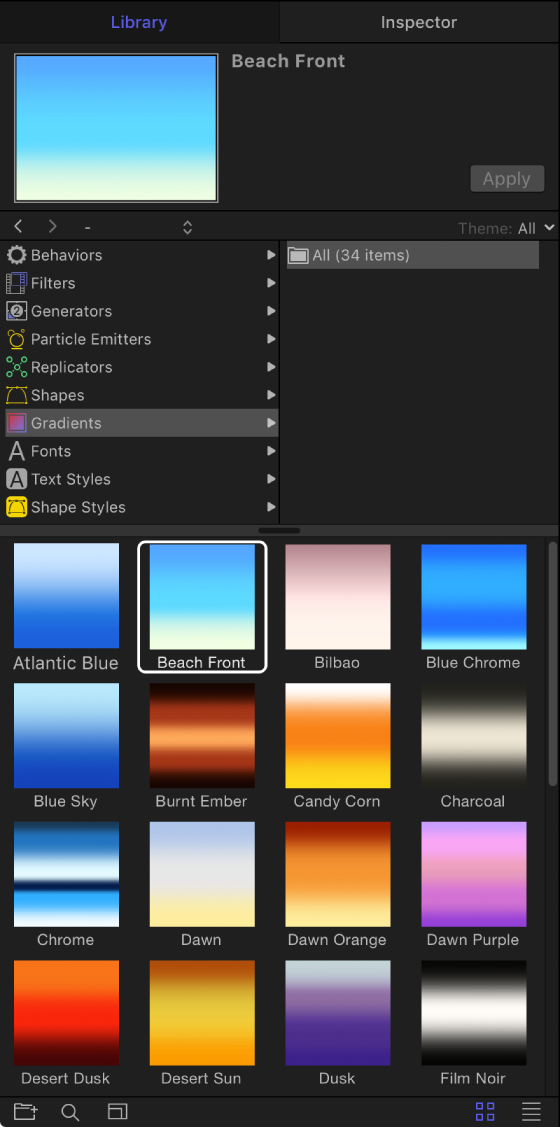
Task: Click the Shapes category icon
Action: (x=17, y=395)
